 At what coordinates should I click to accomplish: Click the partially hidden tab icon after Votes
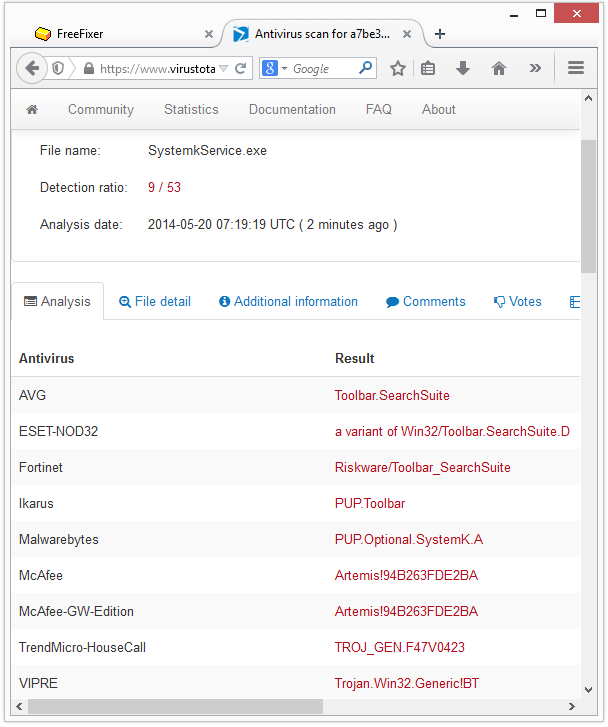coord(575,302)
